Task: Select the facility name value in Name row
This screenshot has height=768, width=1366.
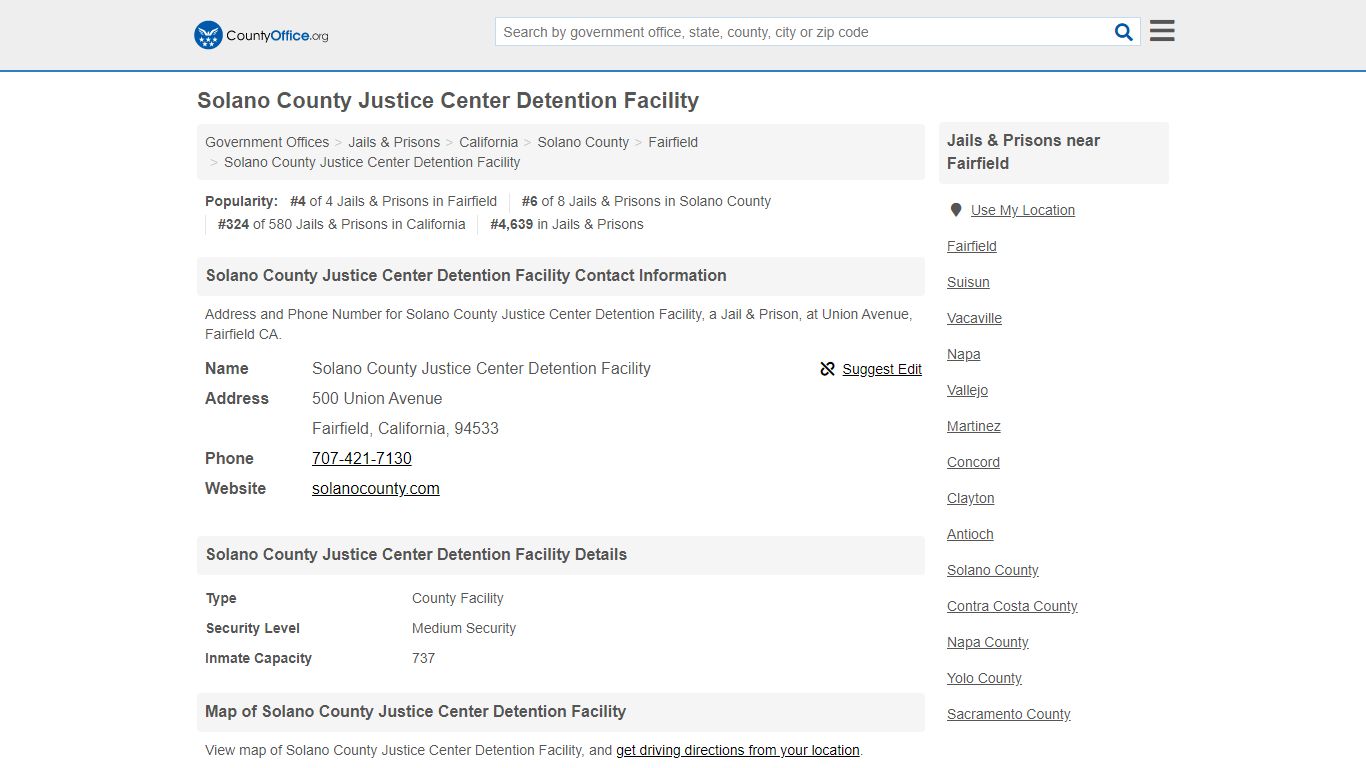Action: tap(481, 368)
